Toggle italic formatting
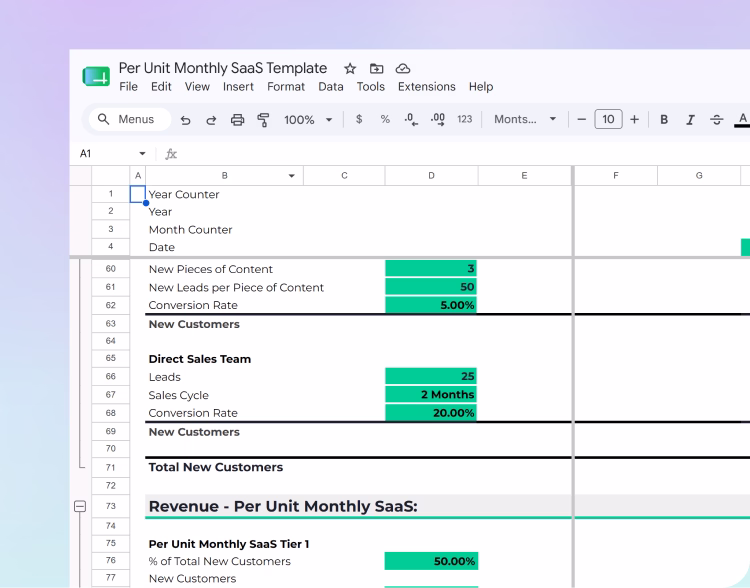 tap(690, 120)
